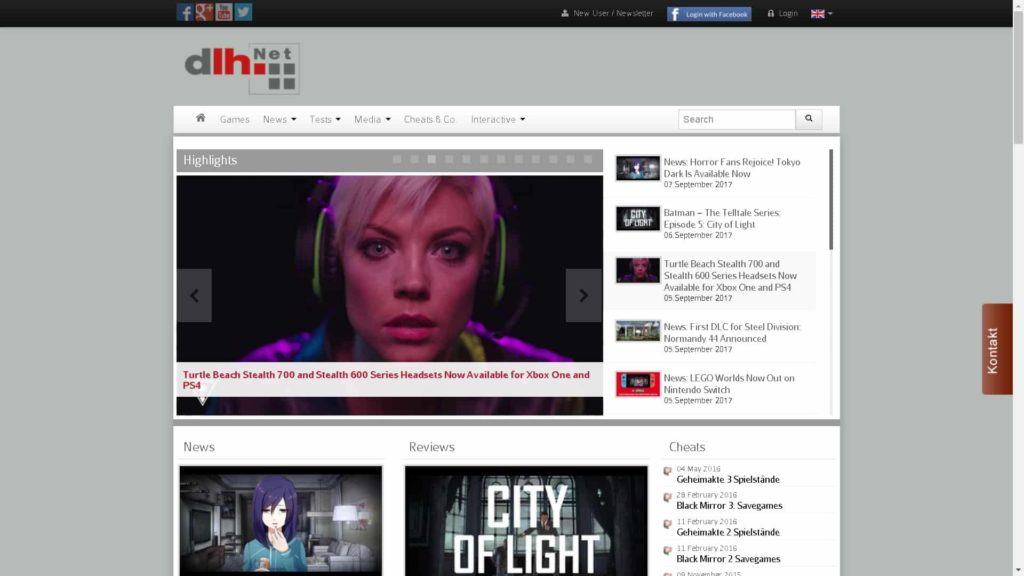Screen dimensions: 1024x576
Task: Open the YouTube channel icon
Action: pyautogui.click(x=222, y=13)
